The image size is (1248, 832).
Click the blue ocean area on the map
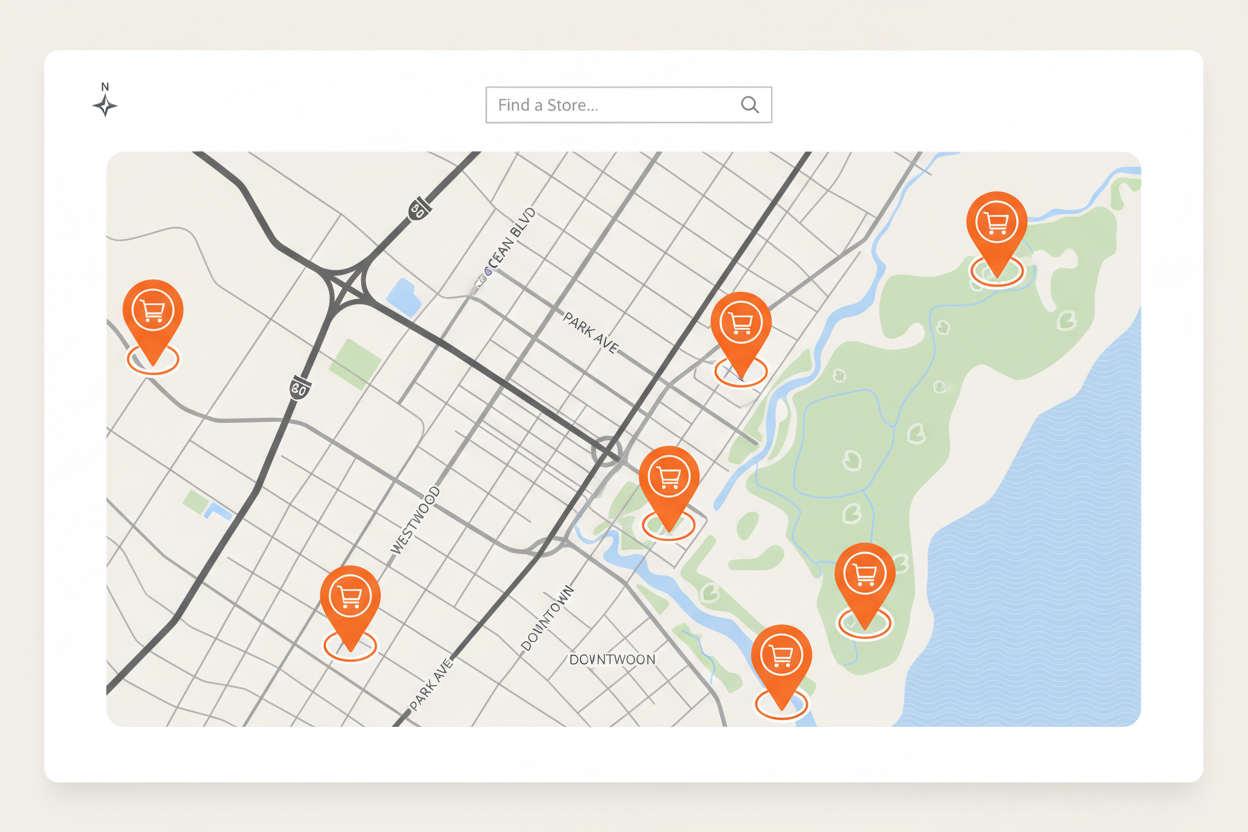click(1040, 560)
